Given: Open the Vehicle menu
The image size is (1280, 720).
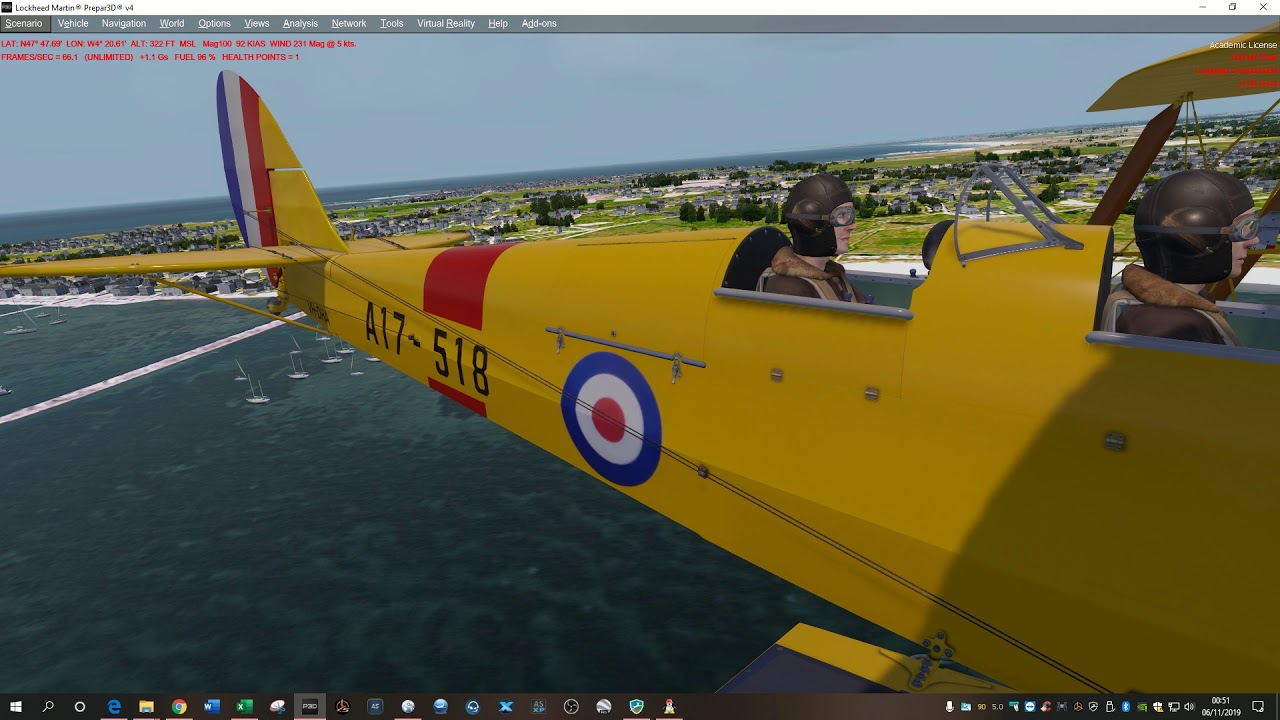Looking at the screenshot, I should (x=73, y=23).
